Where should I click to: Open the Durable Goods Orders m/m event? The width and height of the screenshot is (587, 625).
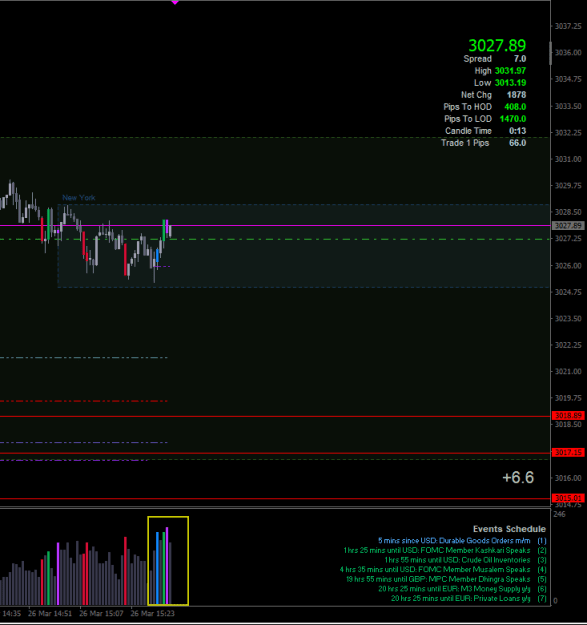click(x=454, y=541)
